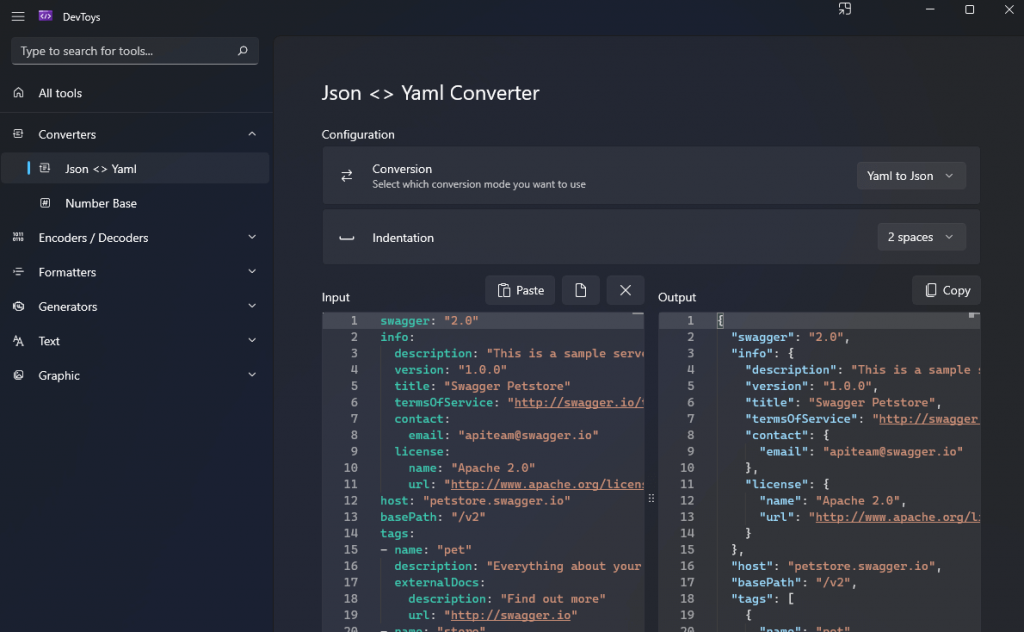Click the search magnifier icon
Screen dimensions: 1024x632
pyautogui.click(x=243, y=51)
